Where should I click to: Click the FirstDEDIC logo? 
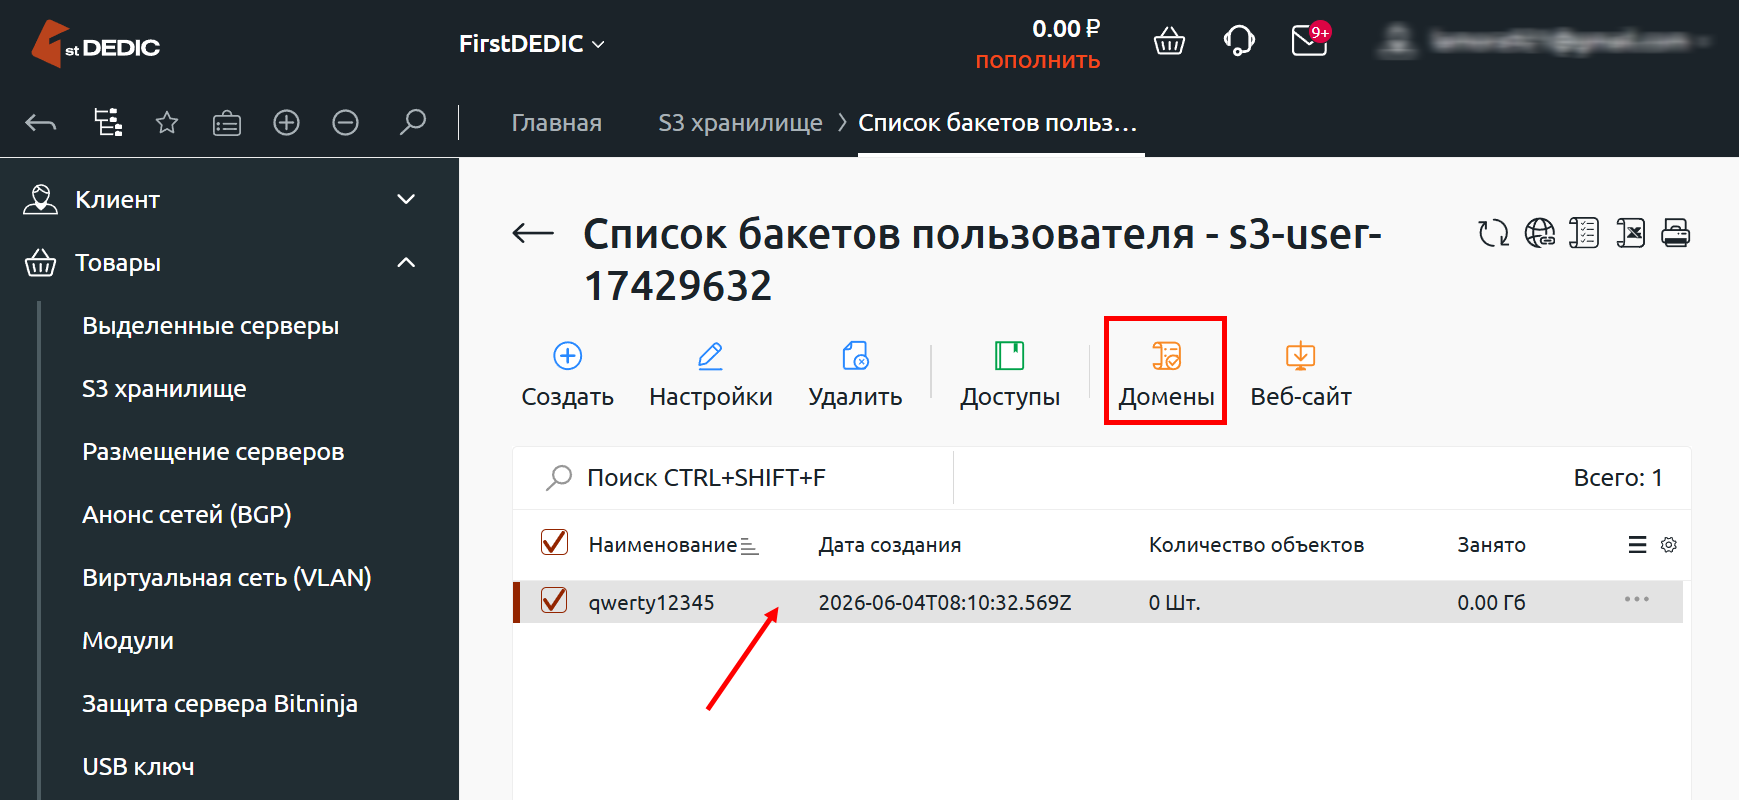pos(95,44)
